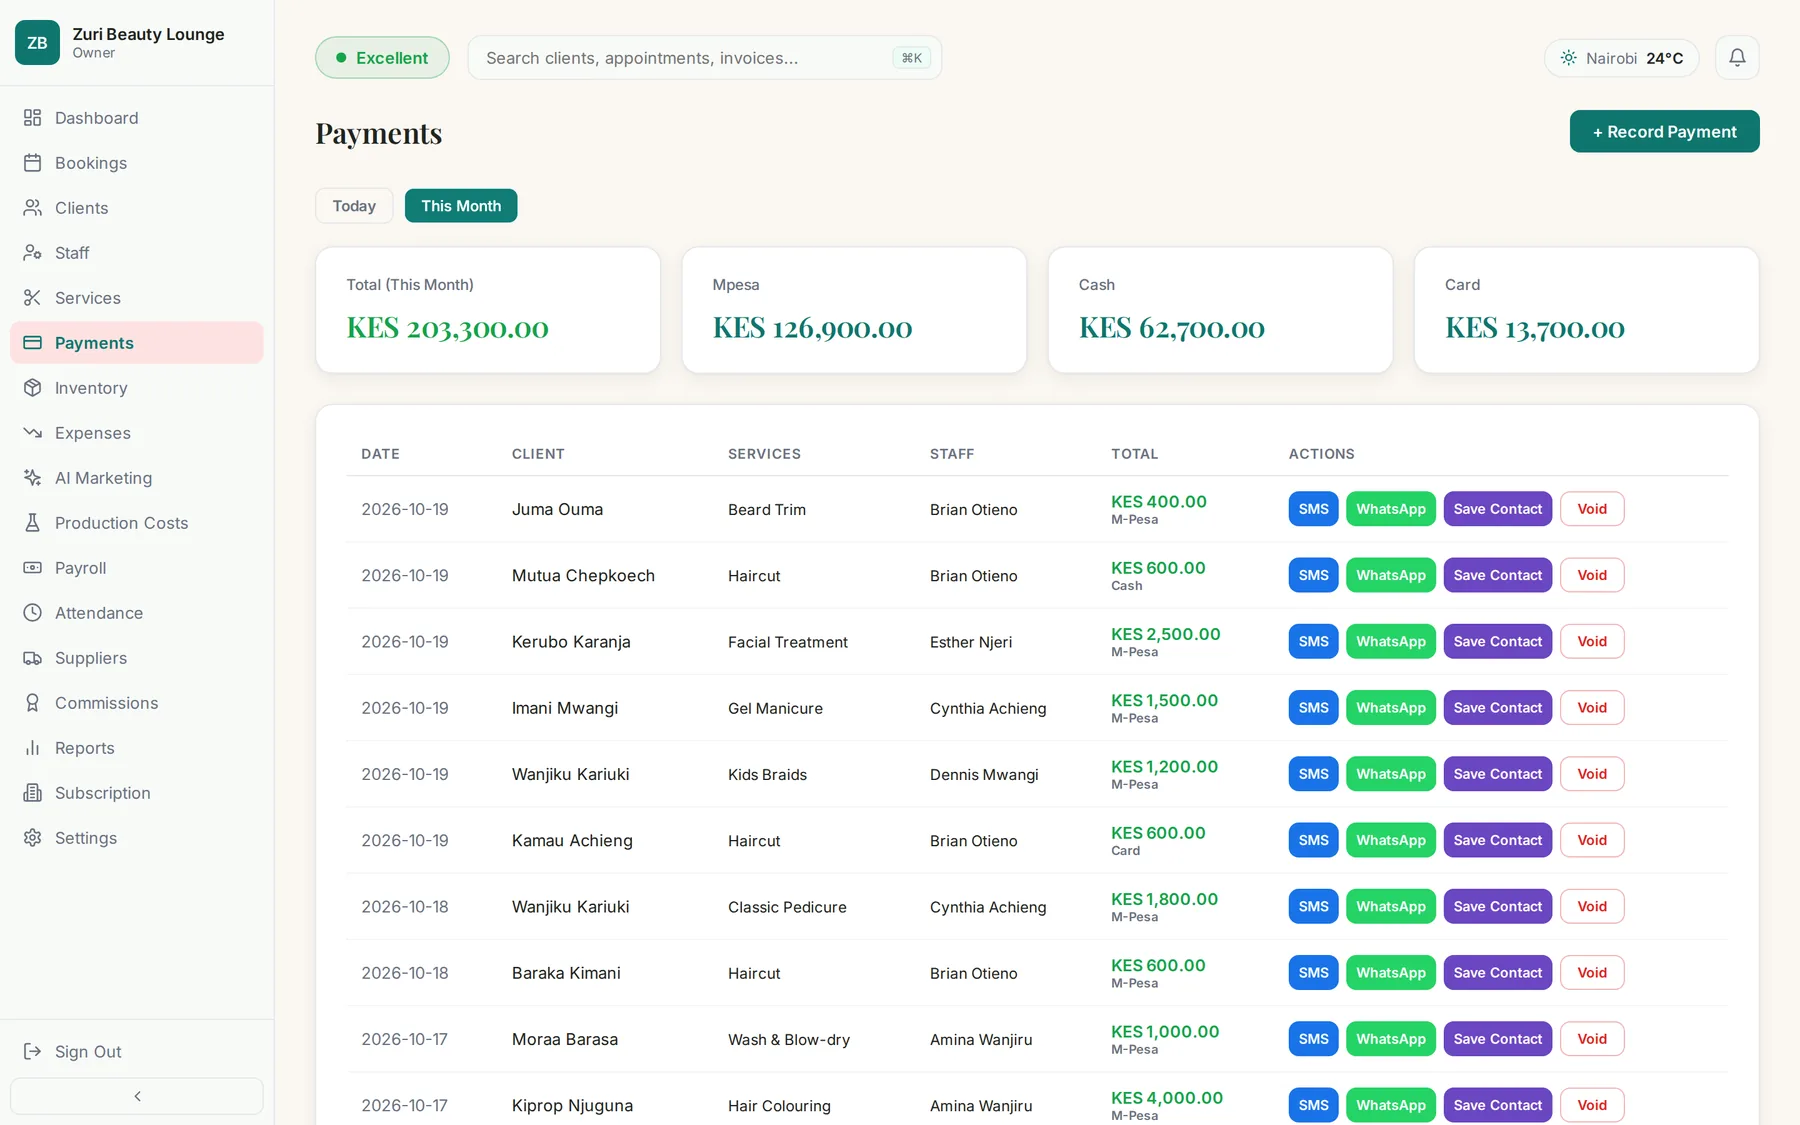
Task: Click the Excellent status badge
Action: tap(382, 58)
